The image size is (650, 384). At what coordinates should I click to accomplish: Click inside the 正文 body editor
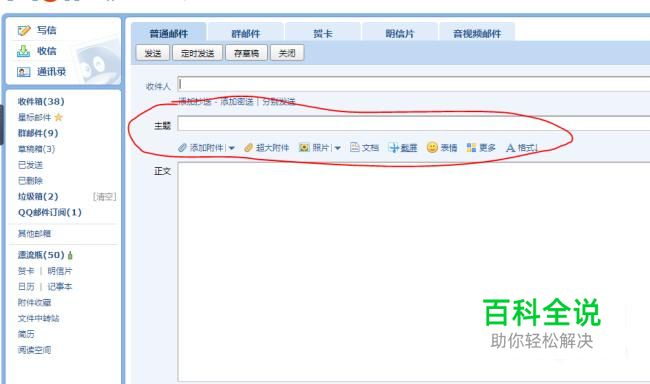click(x=414, y=272)
